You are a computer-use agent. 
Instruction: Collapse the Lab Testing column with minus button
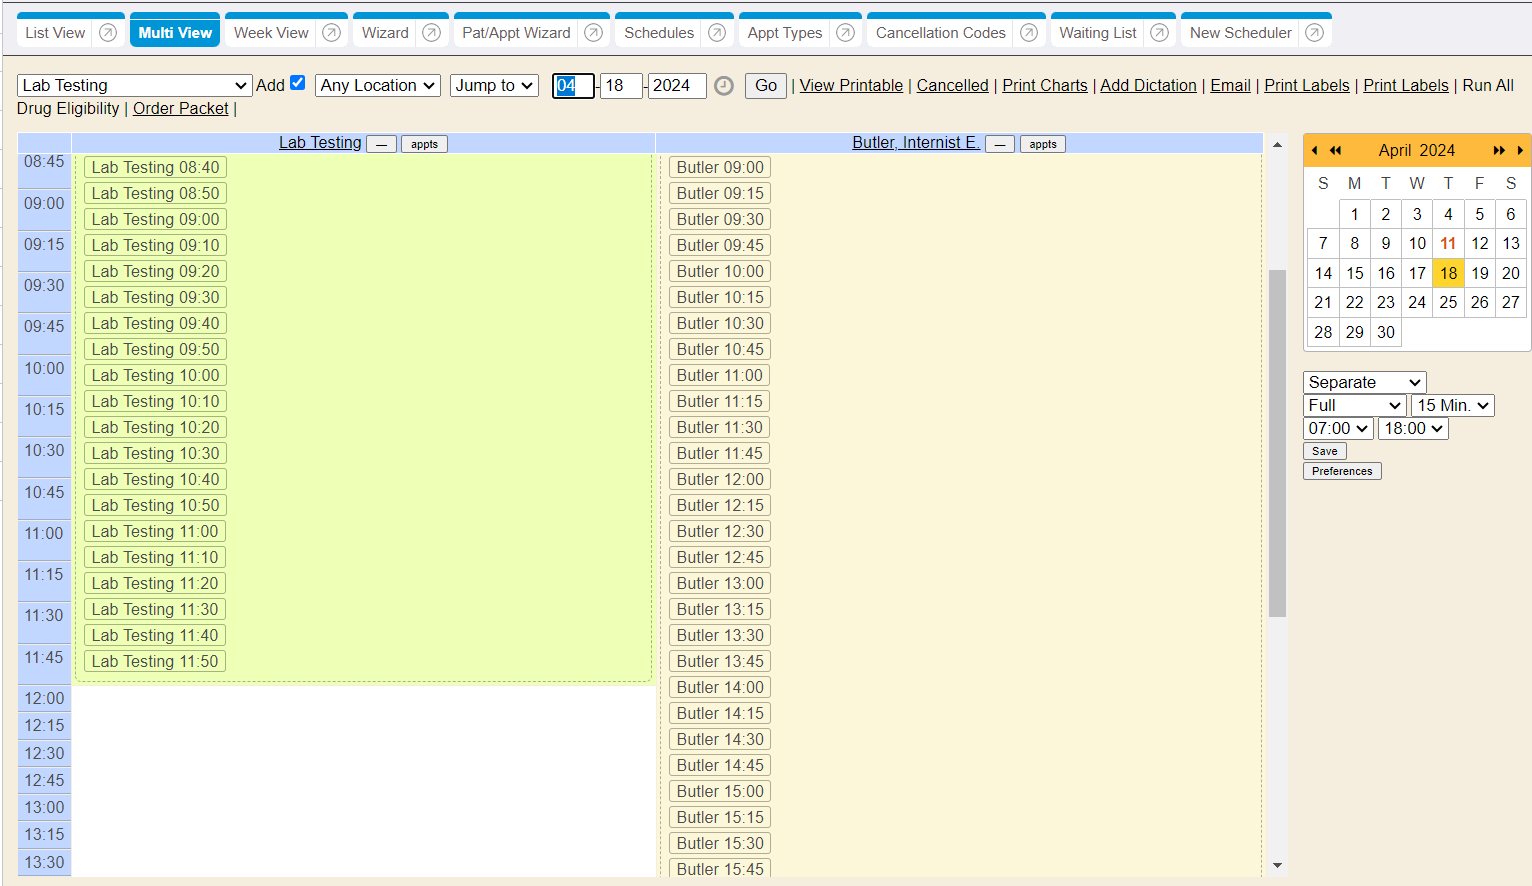click(381, 144)
